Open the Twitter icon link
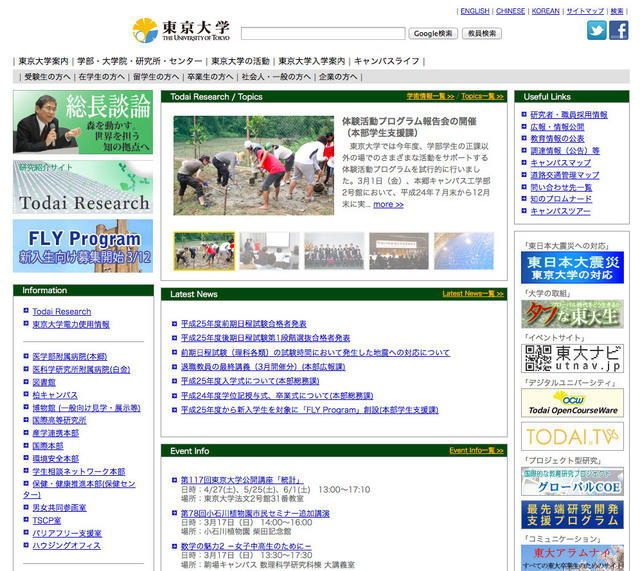The height and width of the screenshot is (571, 640). click(x=596, y=30)
